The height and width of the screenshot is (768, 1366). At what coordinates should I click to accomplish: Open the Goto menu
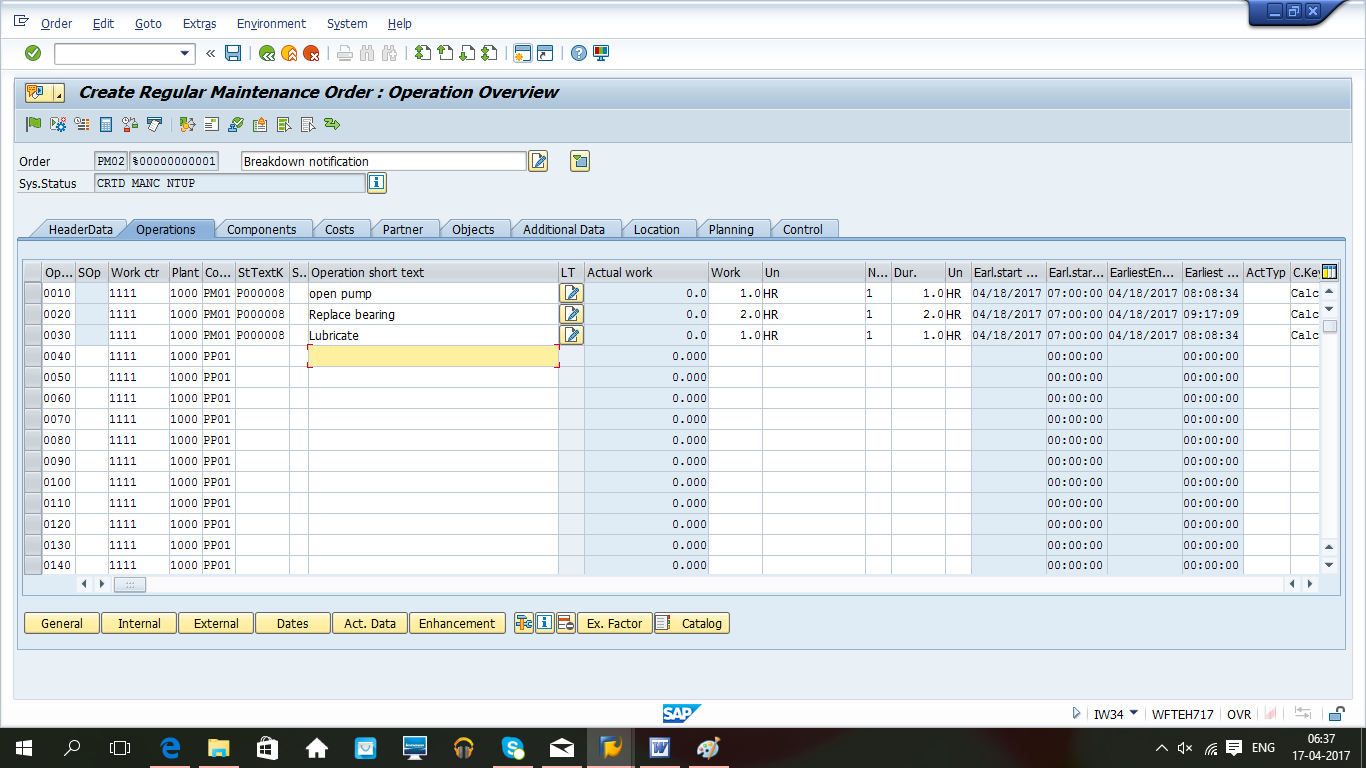(x=148, y=23)
